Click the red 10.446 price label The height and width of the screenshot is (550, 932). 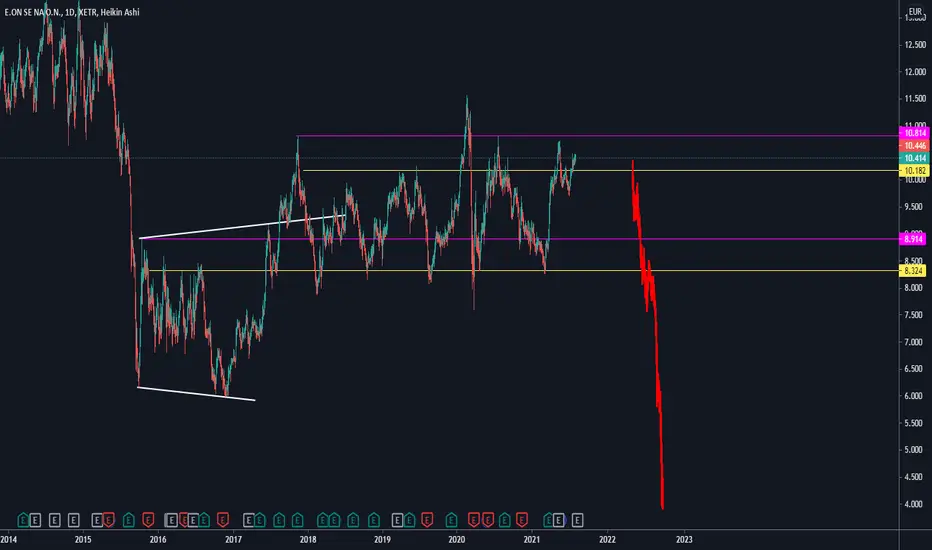[915, 146]
